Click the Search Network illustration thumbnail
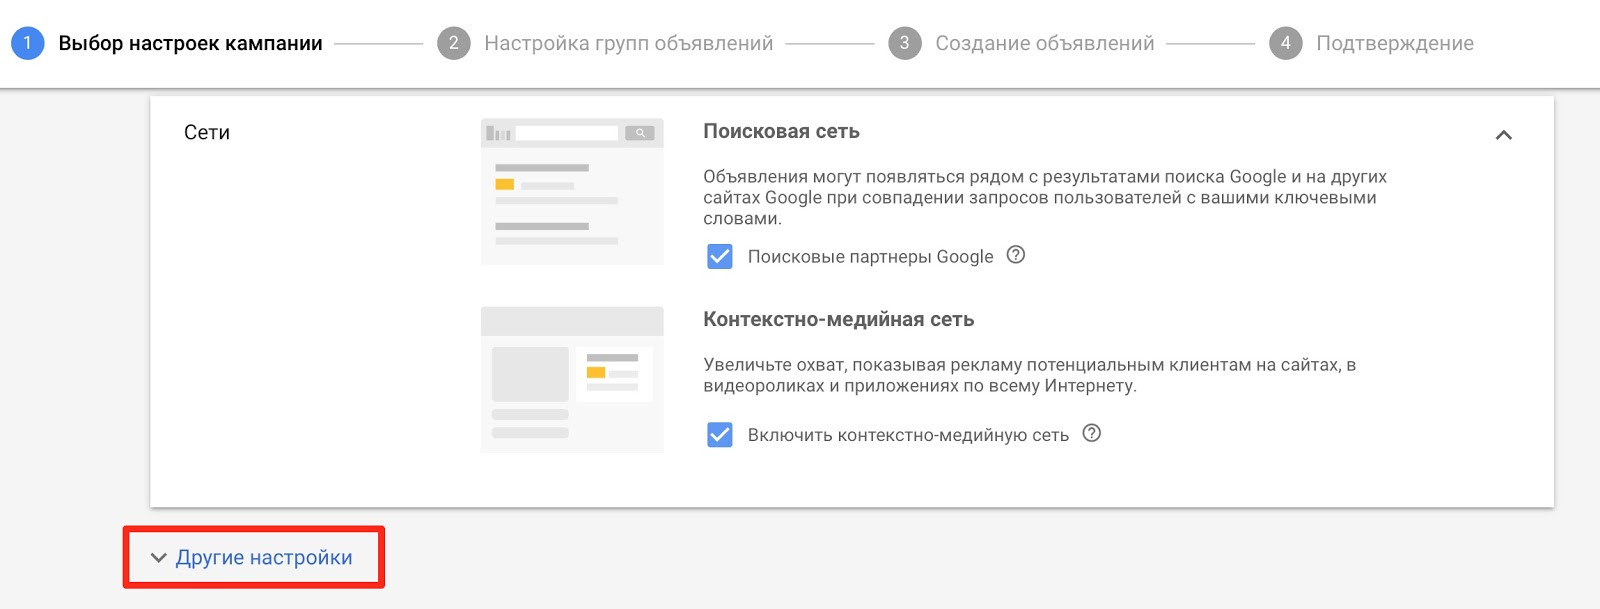 point(572,191)
